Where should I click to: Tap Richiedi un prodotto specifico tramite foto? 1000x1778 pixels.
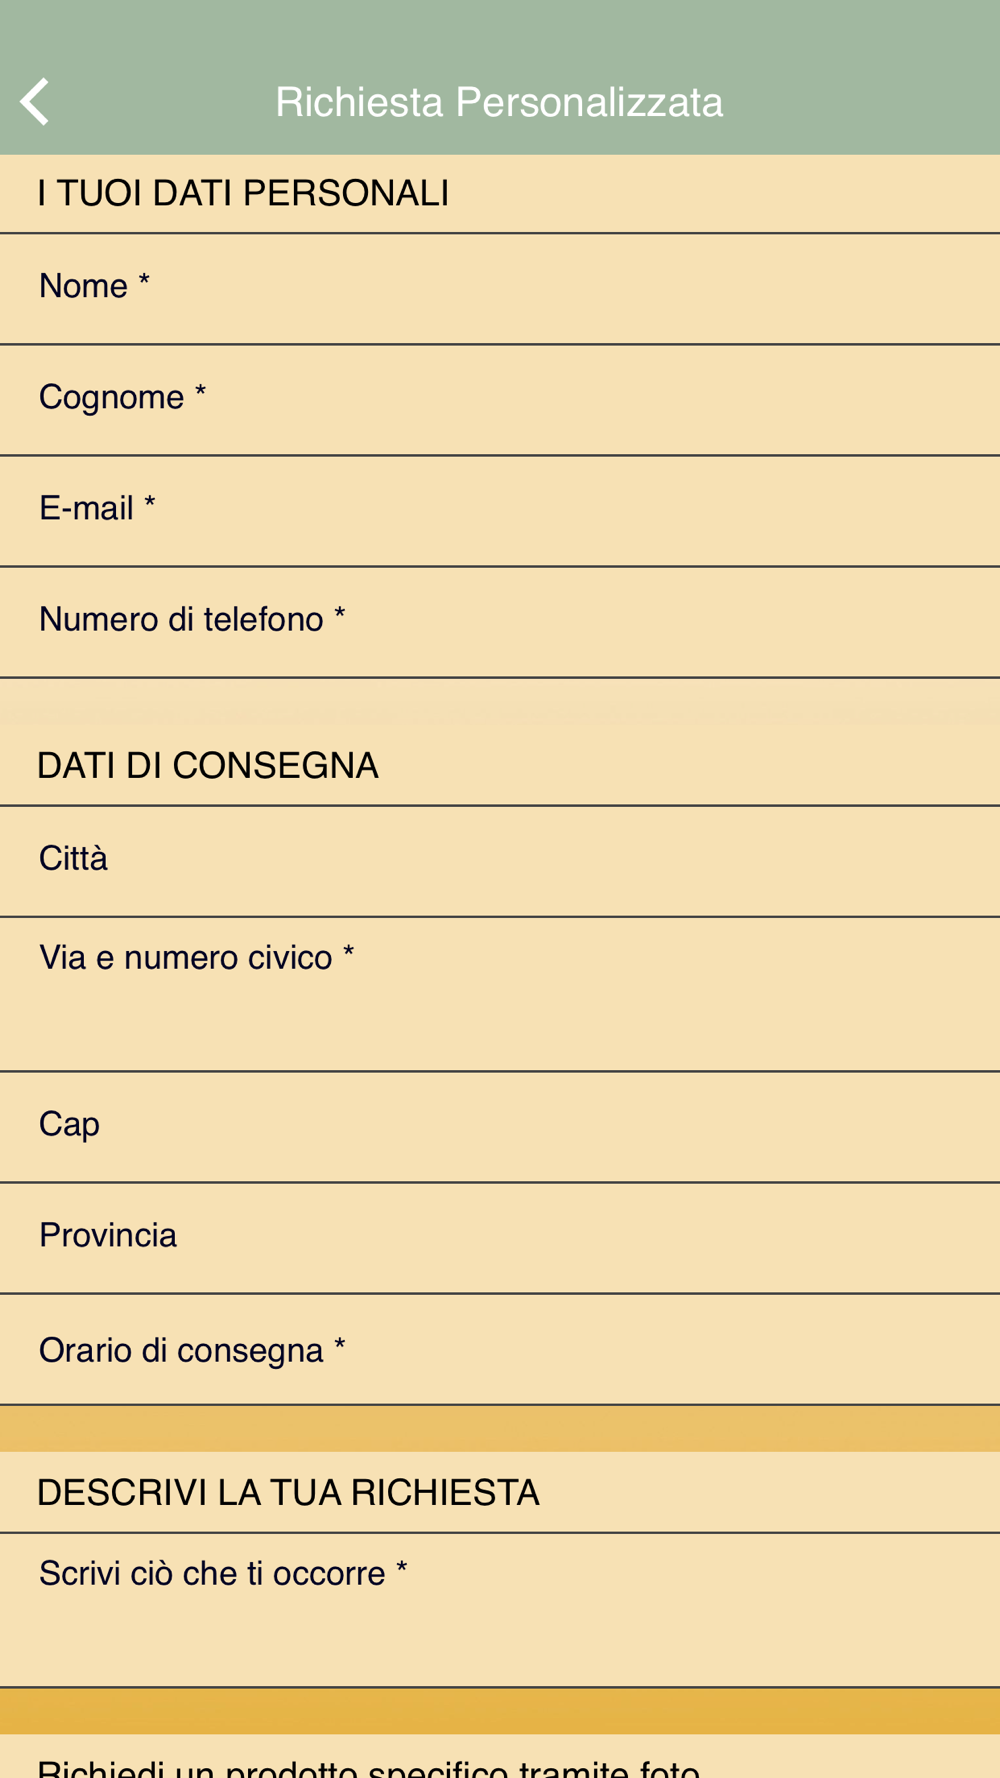point(368,1765)
